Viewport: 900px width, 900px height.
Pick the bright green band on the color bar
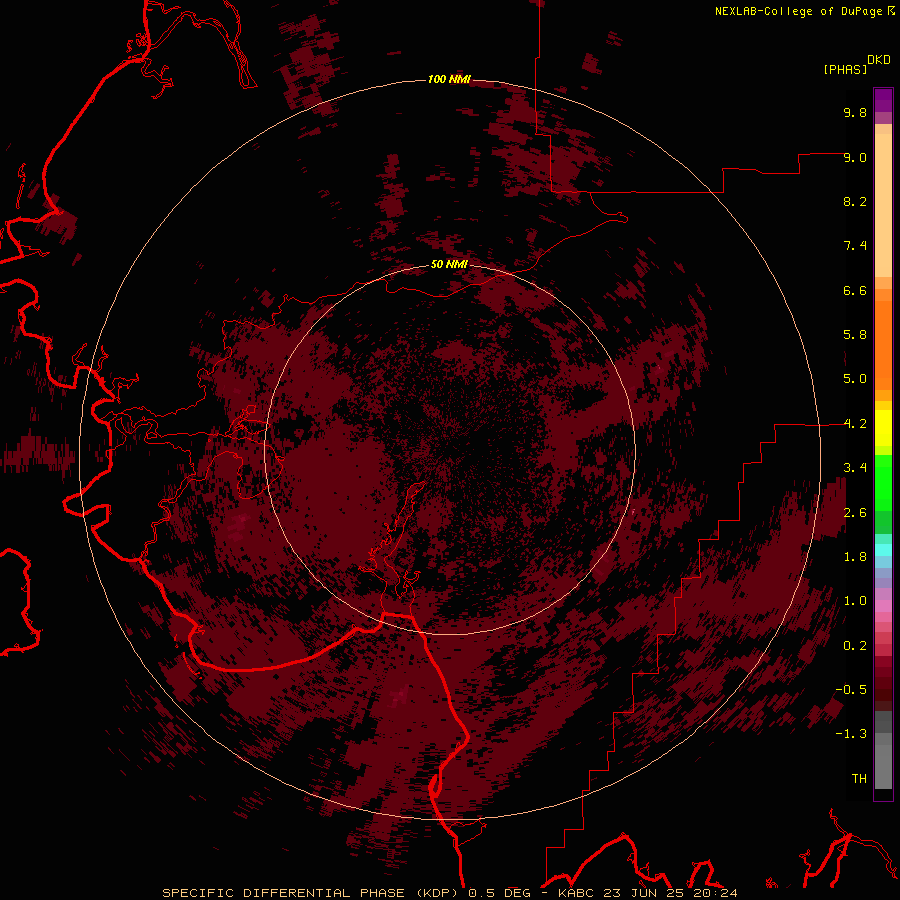[883, 483]
